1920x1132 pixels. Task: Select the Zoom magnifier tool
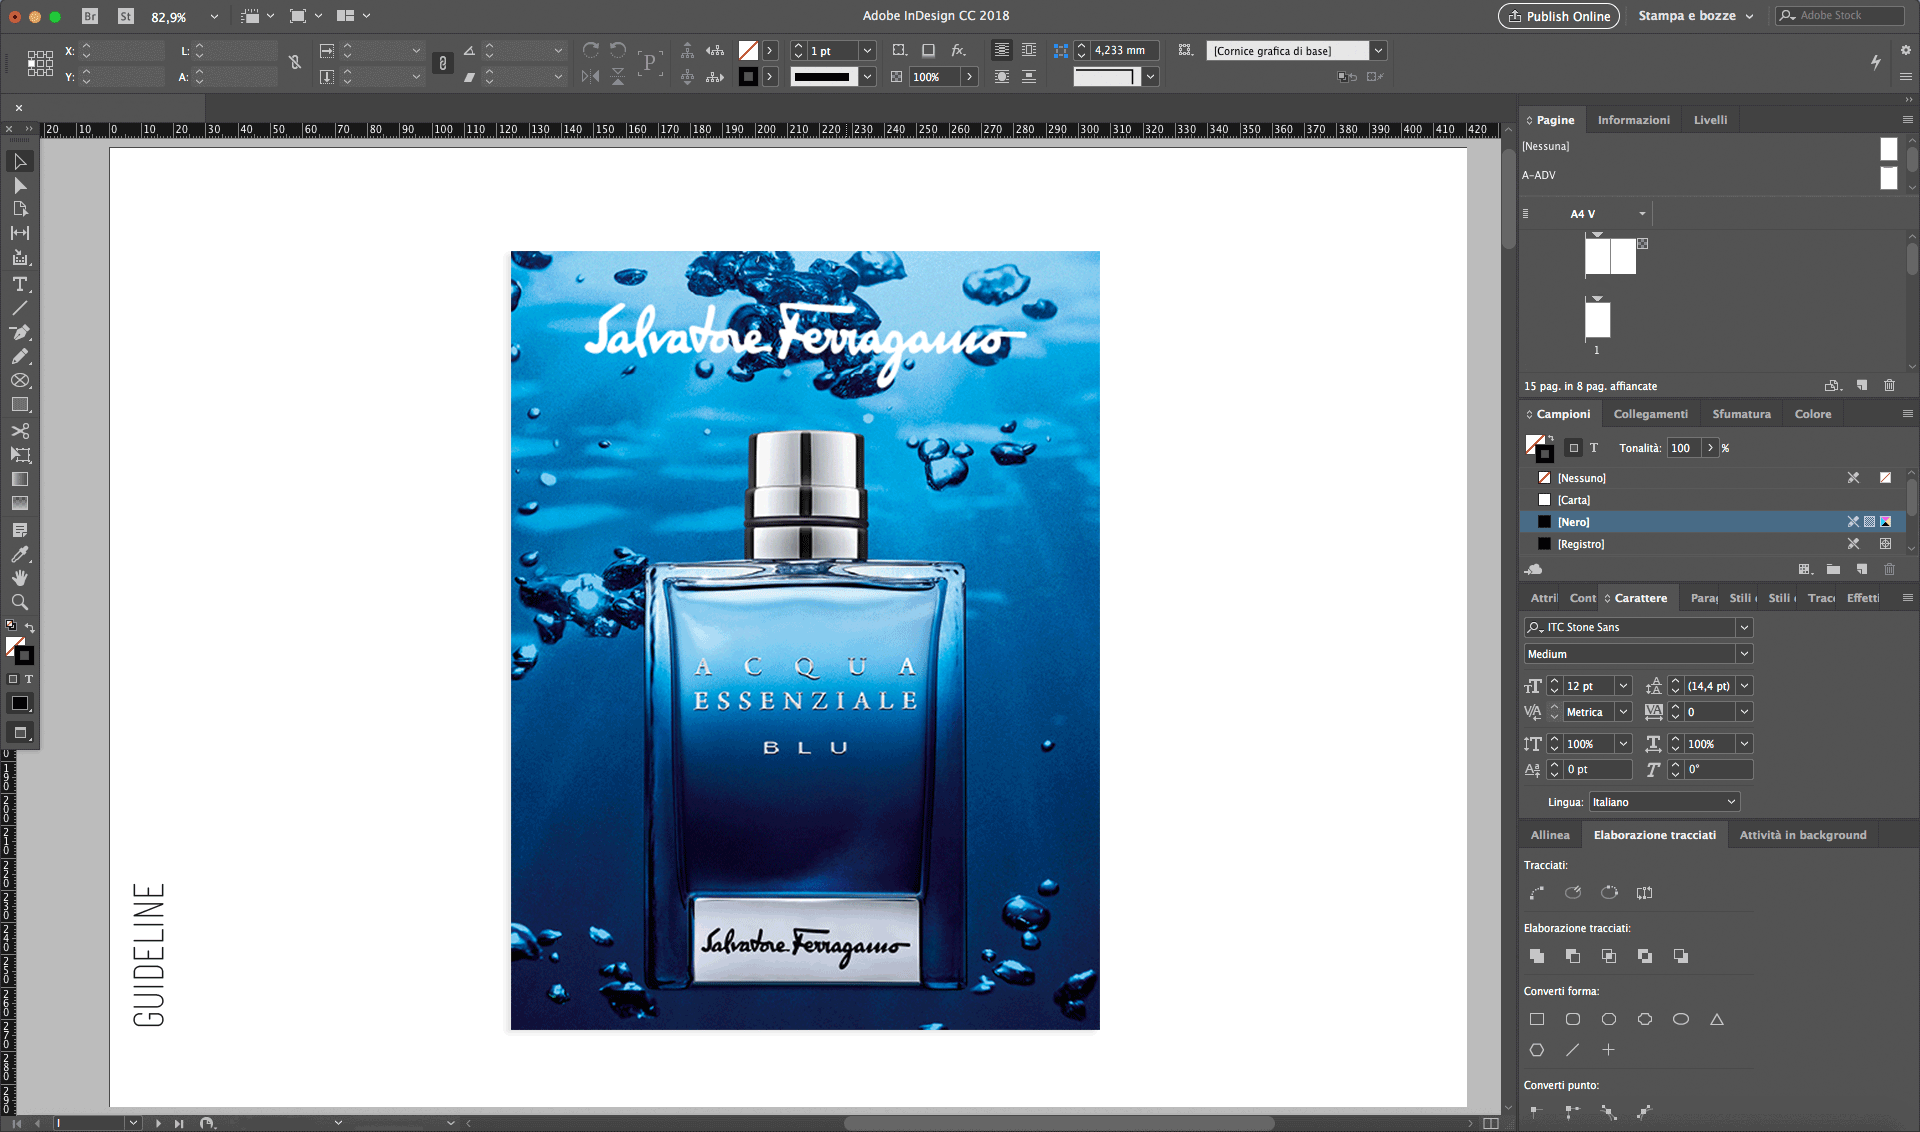(20, 602)
